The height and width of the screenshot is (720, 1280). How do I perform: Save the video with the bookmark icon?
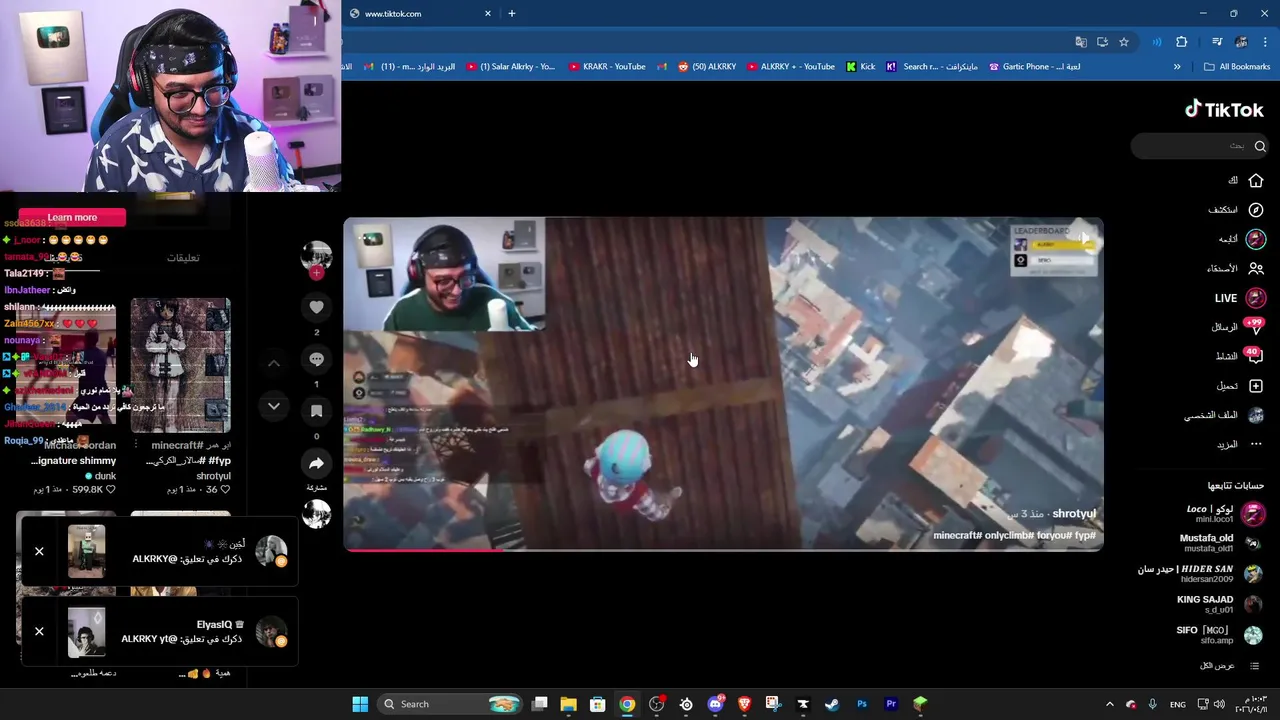click(x=316, y=411)
